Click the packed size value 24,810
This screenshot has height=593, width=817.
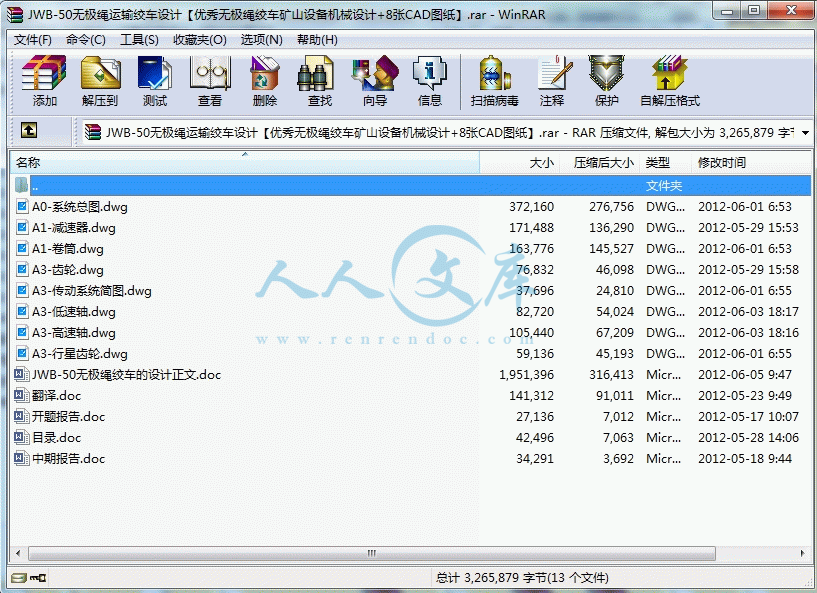[615, 291]
